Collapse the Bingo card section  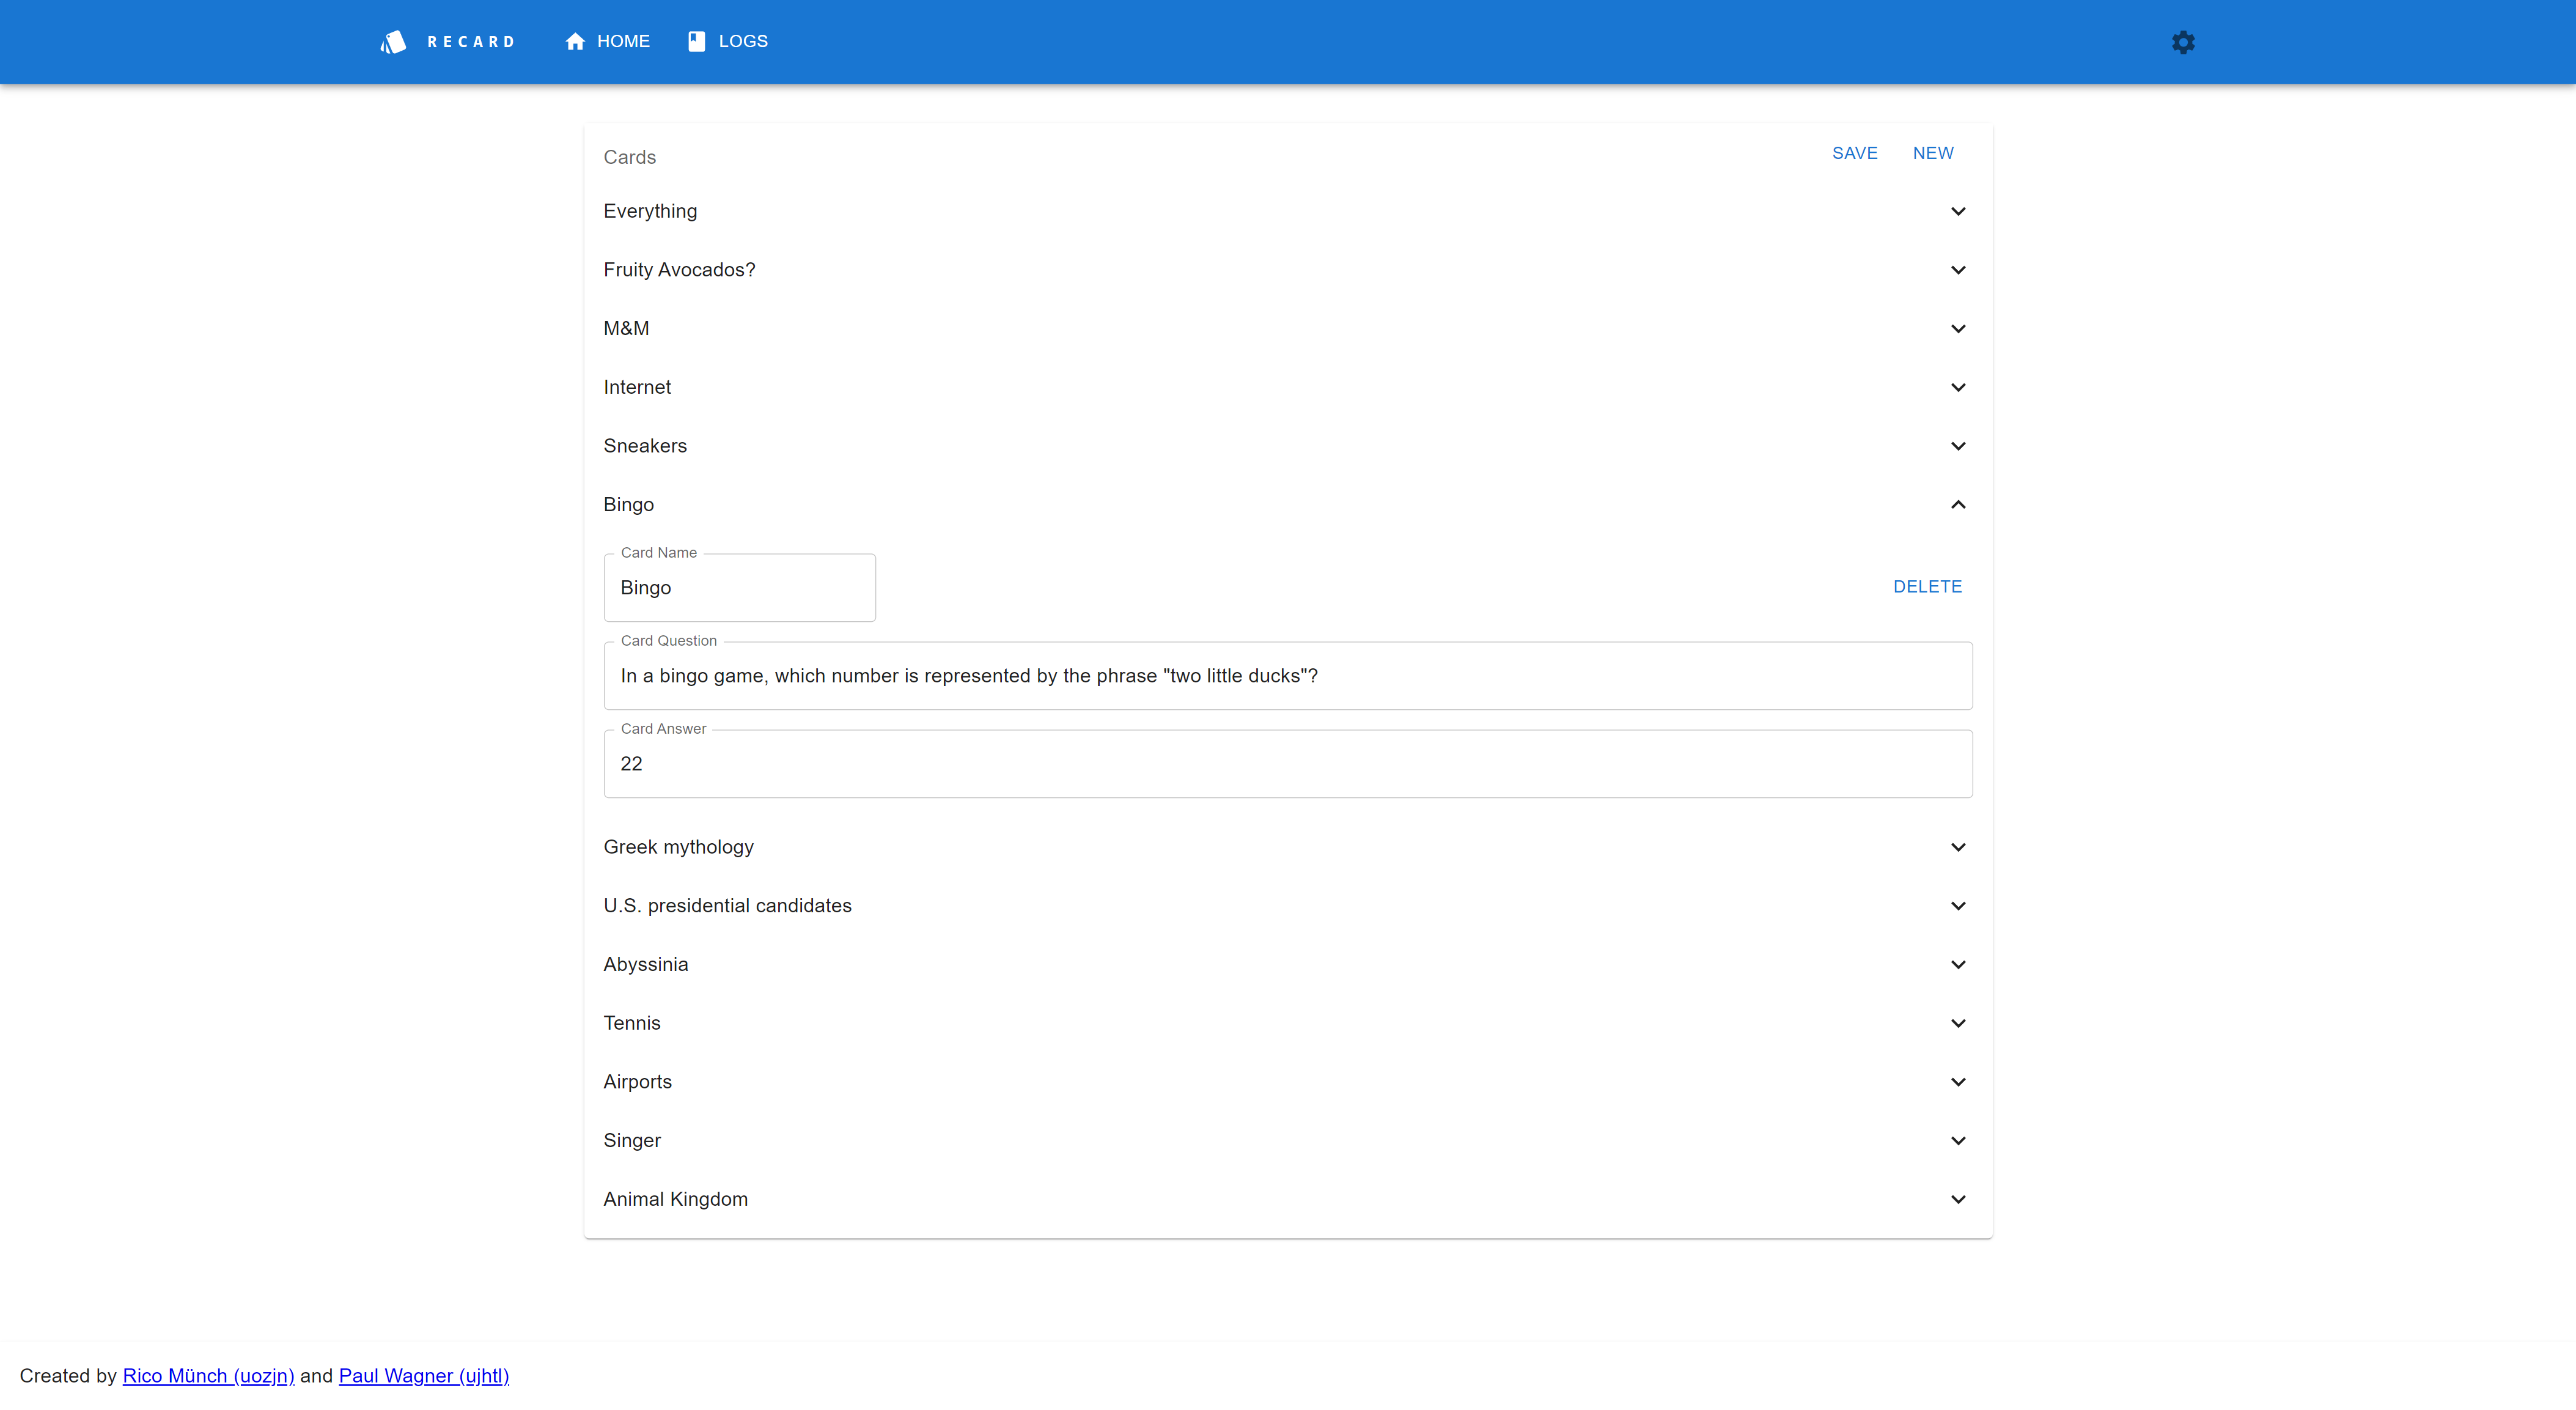(x=1958, y=505)
